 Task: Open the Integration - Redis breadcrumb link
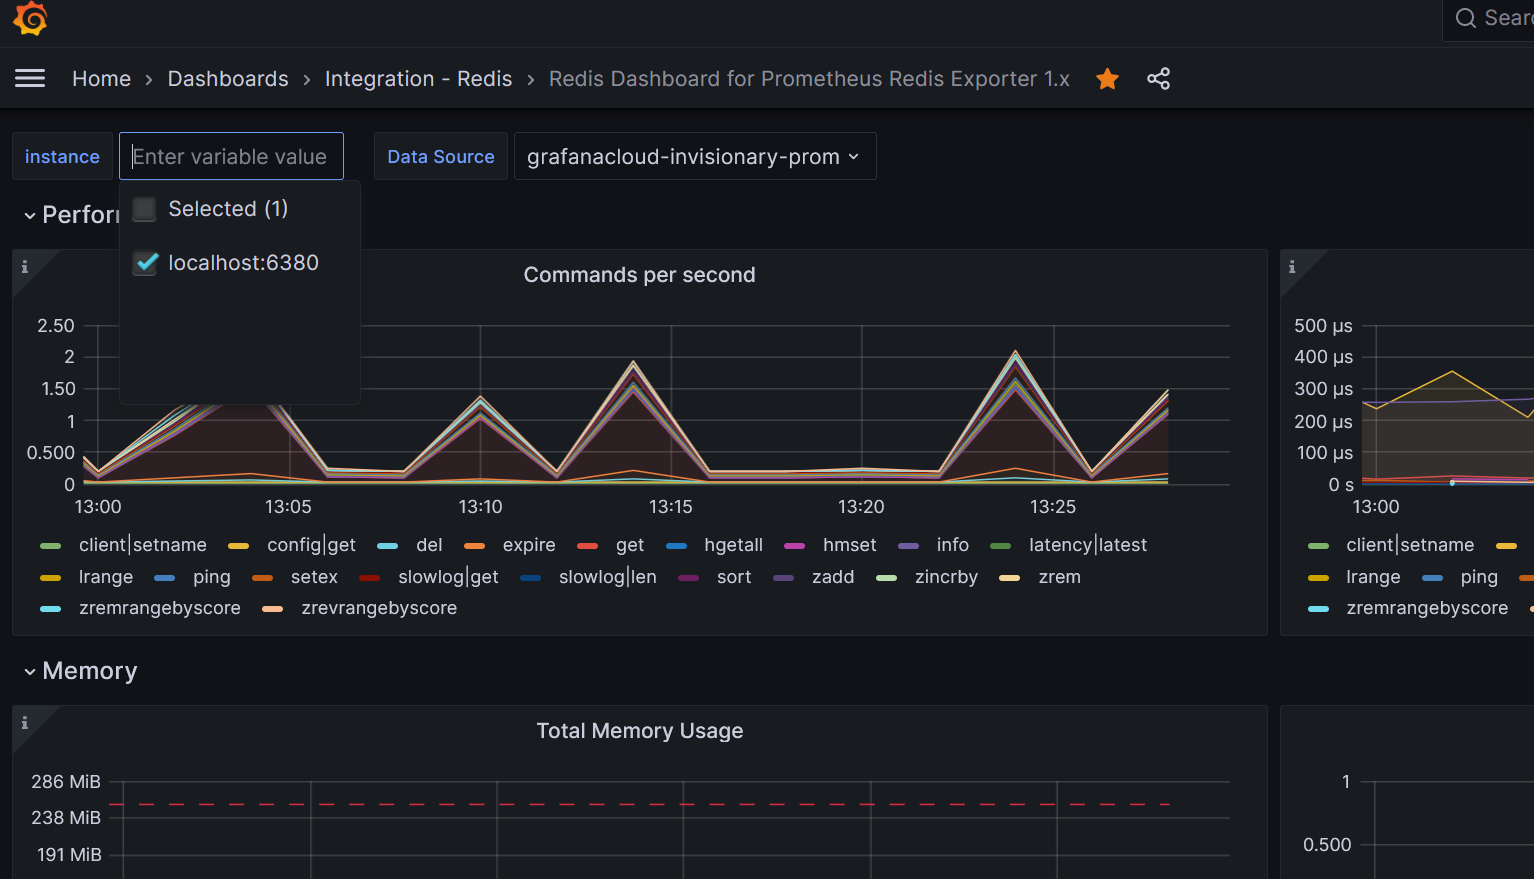[418, 78]
